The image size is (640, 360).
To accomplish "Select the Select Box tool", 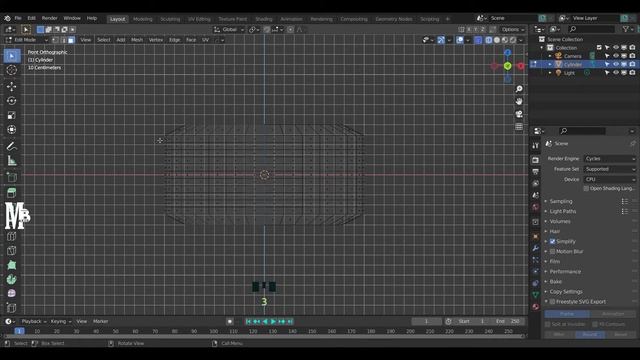I will pos(12,56).
